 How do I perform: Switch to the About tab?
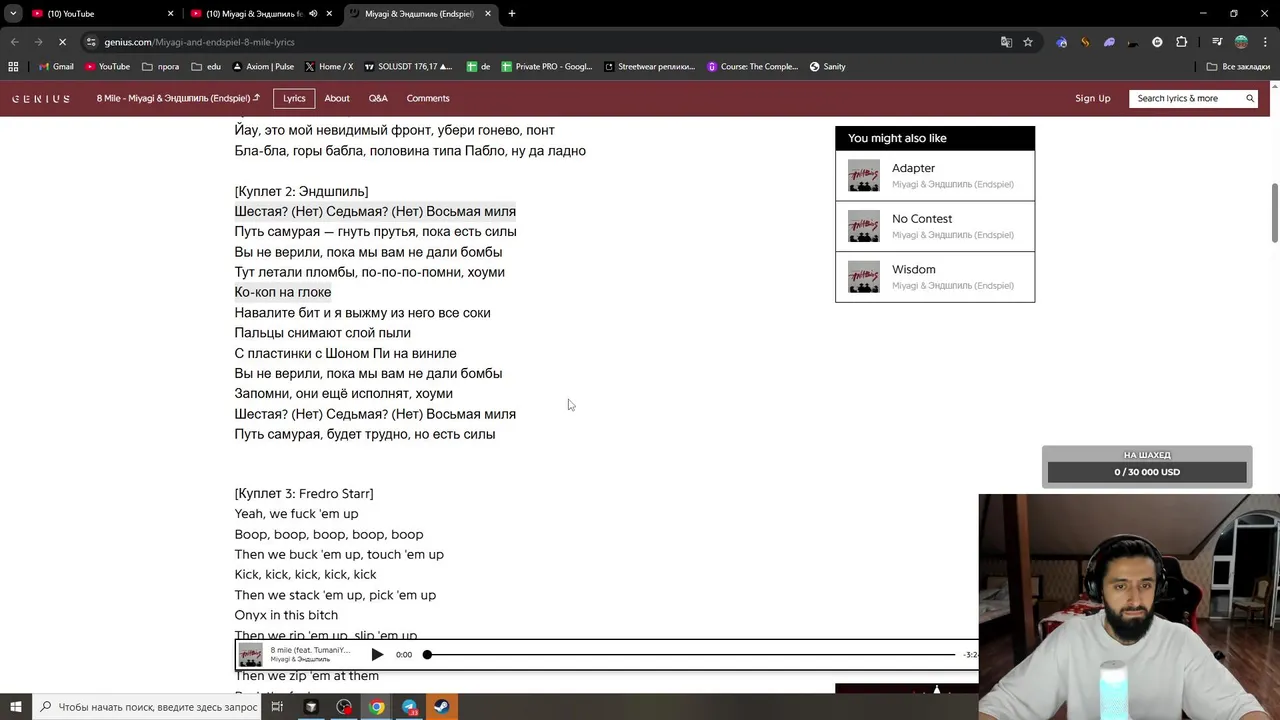point(337,98)
